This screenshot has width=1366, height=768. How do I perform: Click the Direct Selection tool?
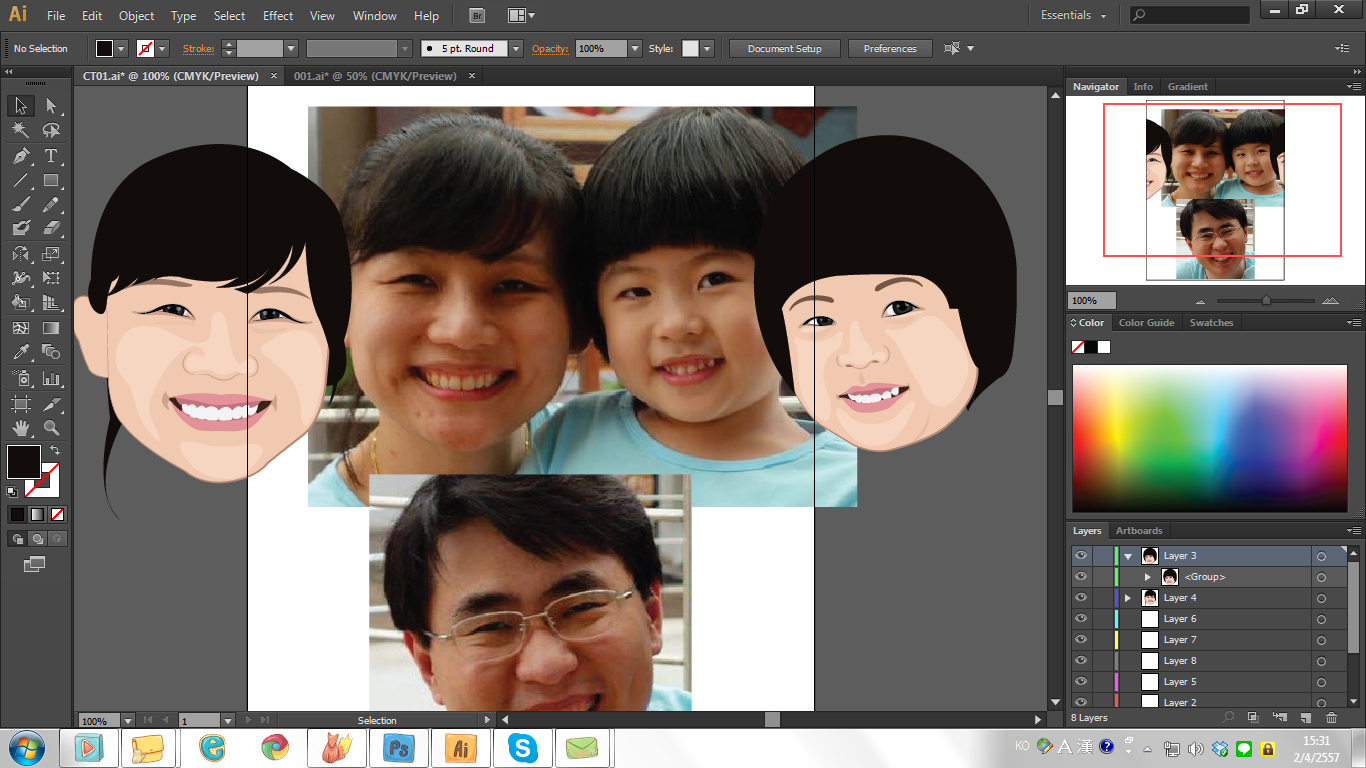[x=51, y=106]
